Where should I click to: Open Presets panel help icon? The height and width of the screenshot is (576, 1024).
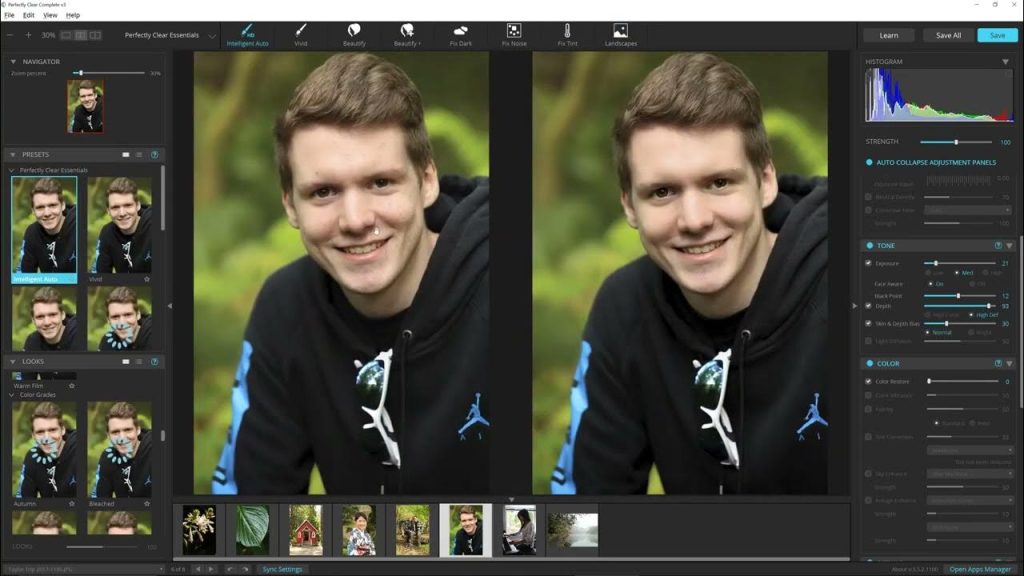coord(155,155)
